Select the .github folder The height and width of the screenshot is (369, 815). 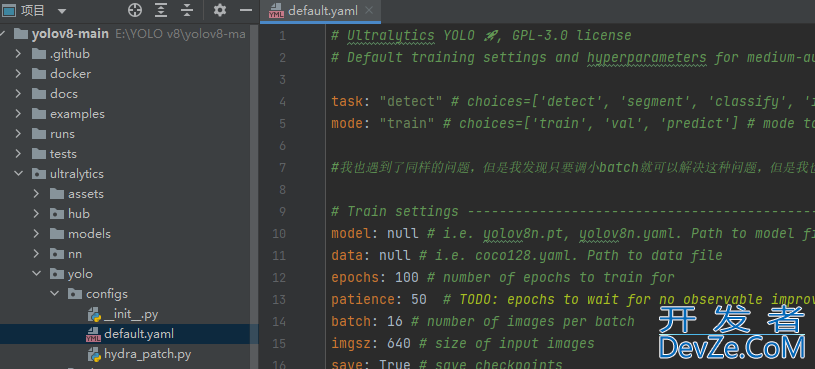point(70,54)
